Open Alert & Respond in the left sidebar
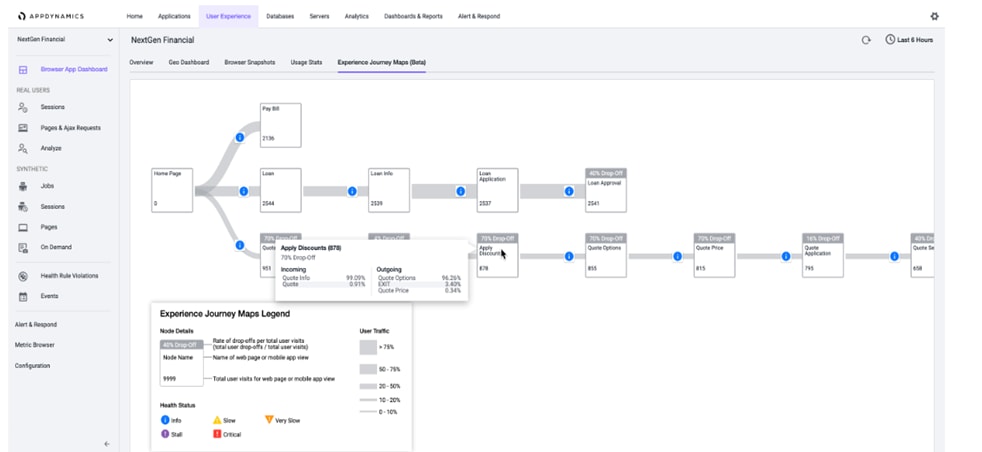Viewport: 982px width, 452px height. pos(36,325)
